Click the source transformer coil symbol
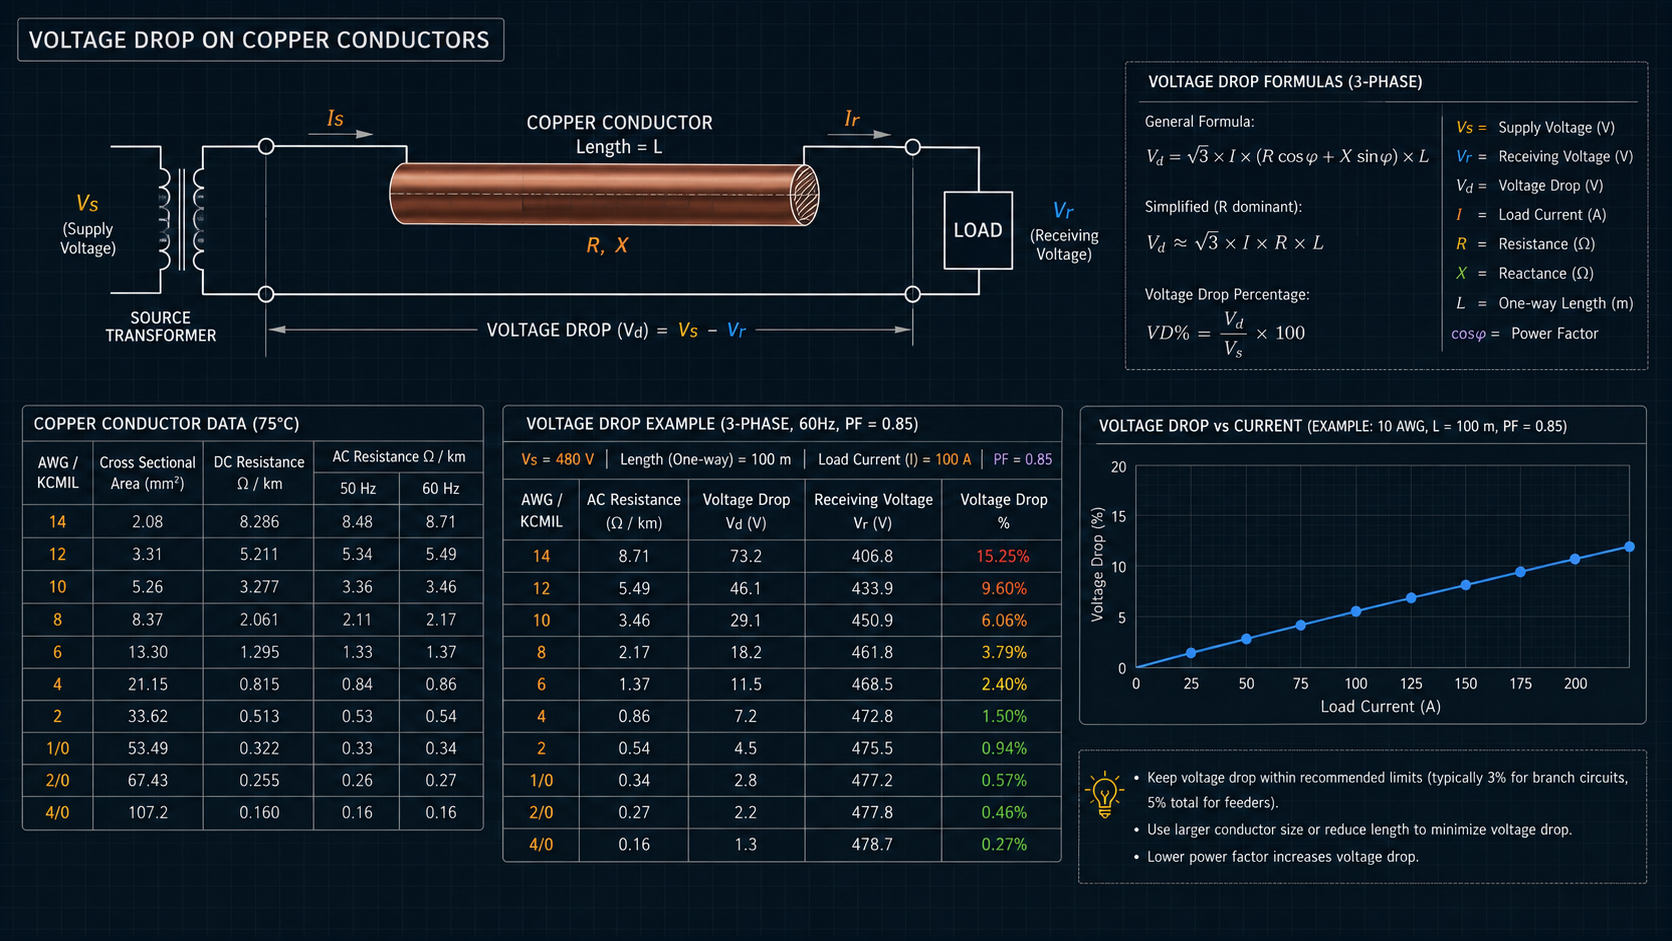The width and height of the screenshot is (1672, 941). click(182, 219)
